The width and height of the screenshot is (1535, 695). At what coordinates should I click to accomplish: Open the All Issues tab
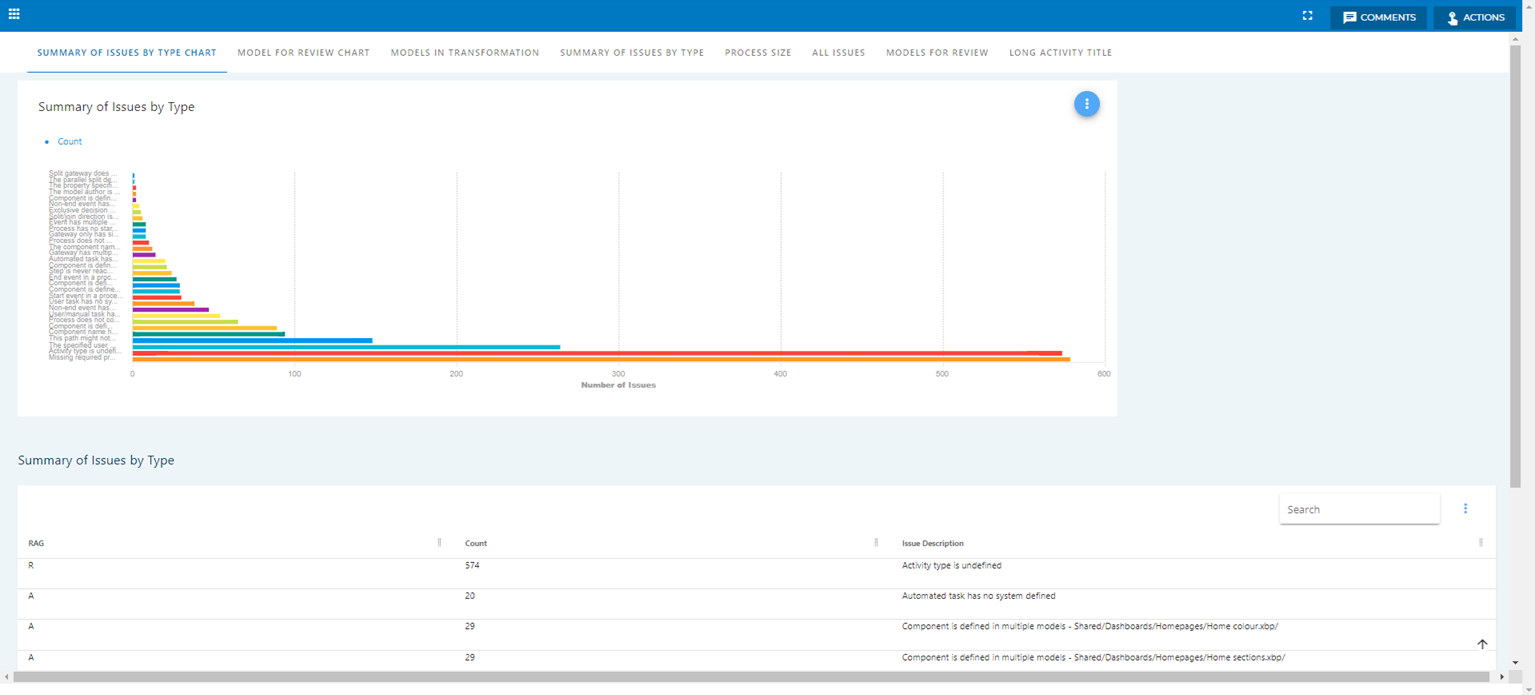click(x=838, y=53)
